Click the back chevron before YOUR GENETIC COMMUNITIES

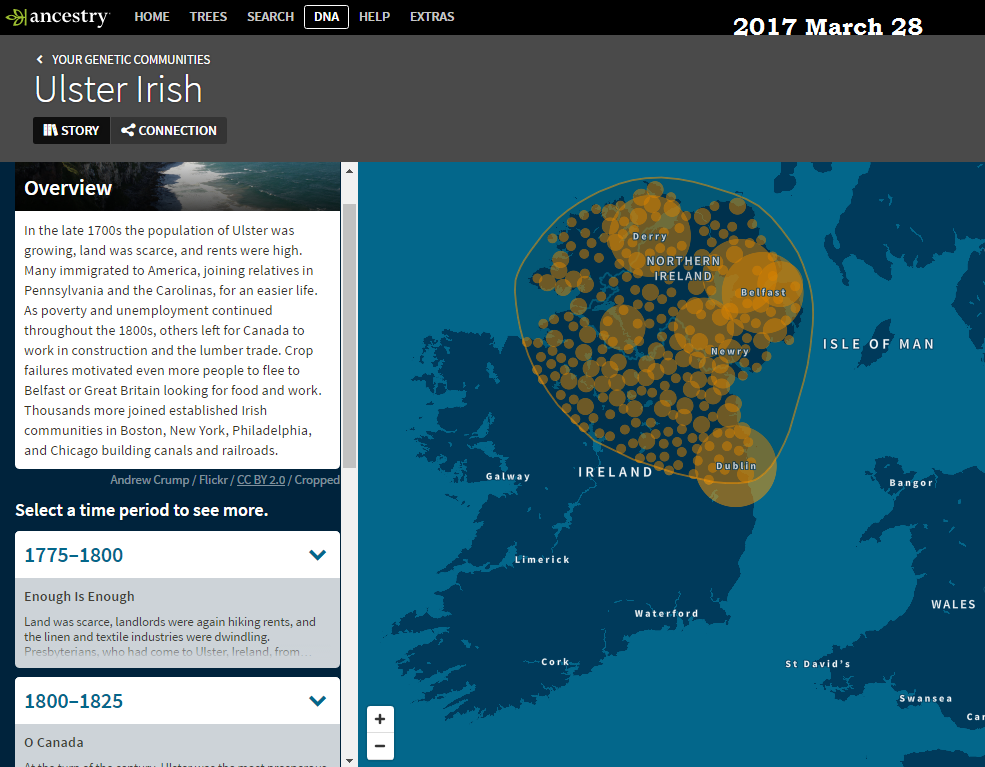pos(39,59)
